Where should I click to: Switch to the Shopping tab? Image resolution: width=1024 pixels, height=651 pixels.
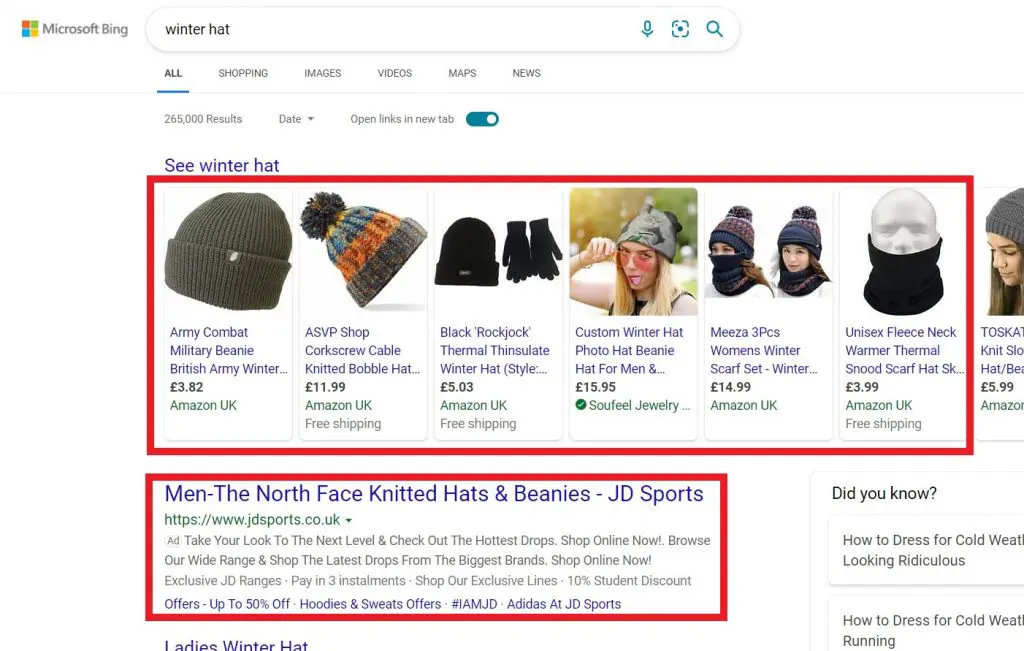point(243,73)
